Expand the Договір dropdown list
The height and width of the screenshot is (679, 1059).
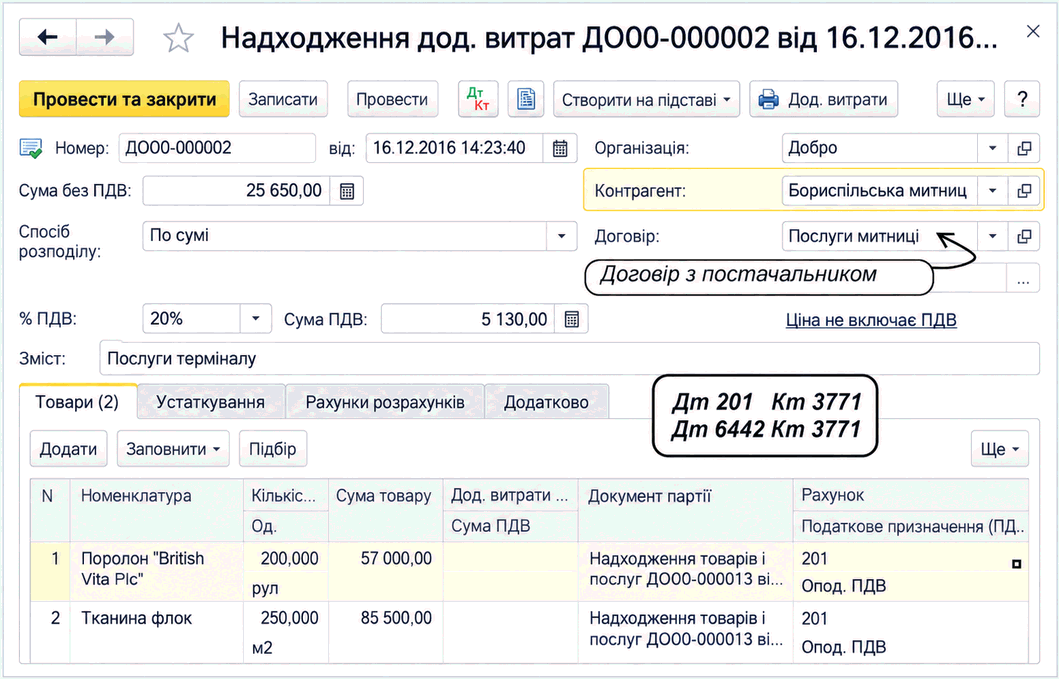(992, 236)
